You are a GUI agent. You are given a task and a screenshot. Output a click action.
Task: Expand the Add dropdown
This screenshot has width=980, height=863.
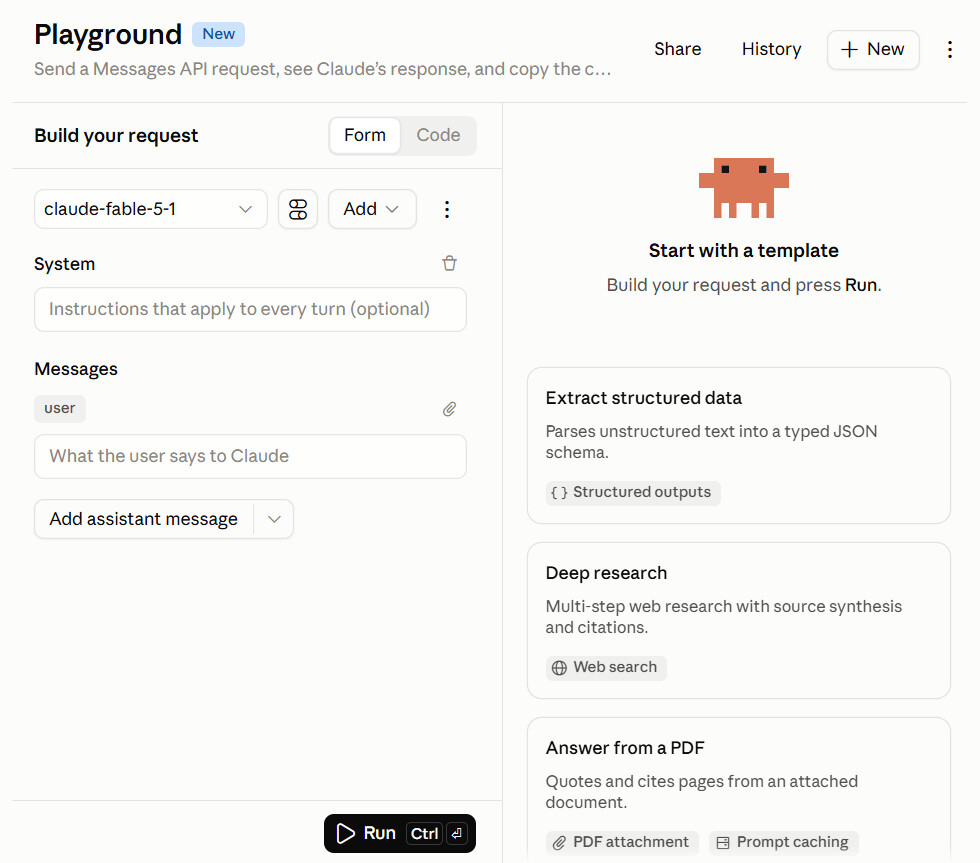pyautogui.click(x=372, y=209)
